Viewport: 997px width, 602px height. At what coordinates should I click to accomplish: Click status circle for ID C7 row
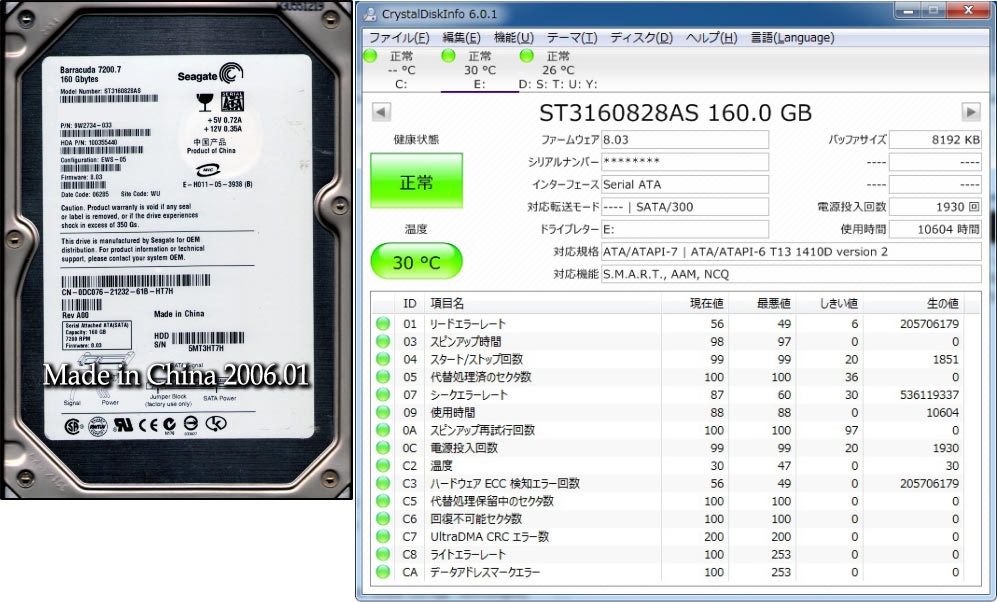pos(383,537)
